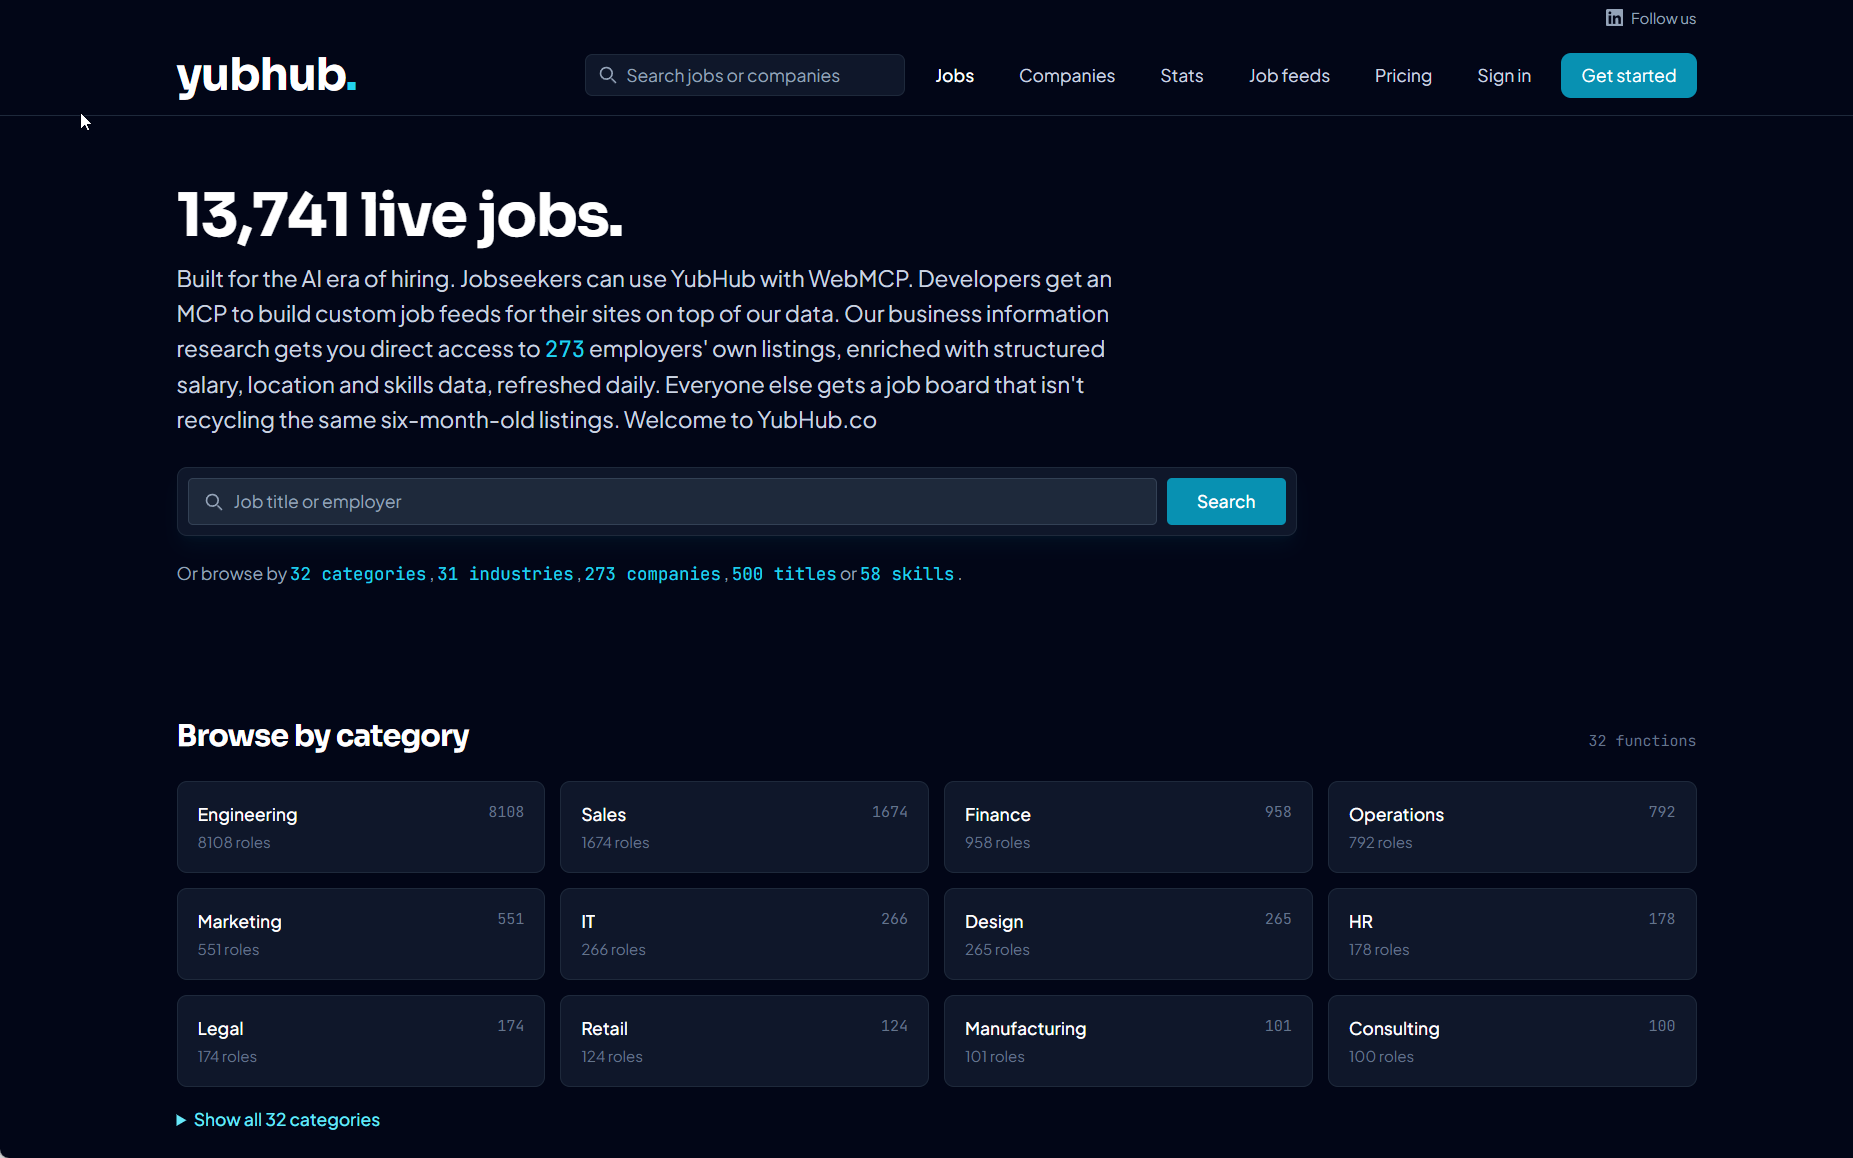Open the Job feeds page
The image size is (1853, 1158).
1289,75
